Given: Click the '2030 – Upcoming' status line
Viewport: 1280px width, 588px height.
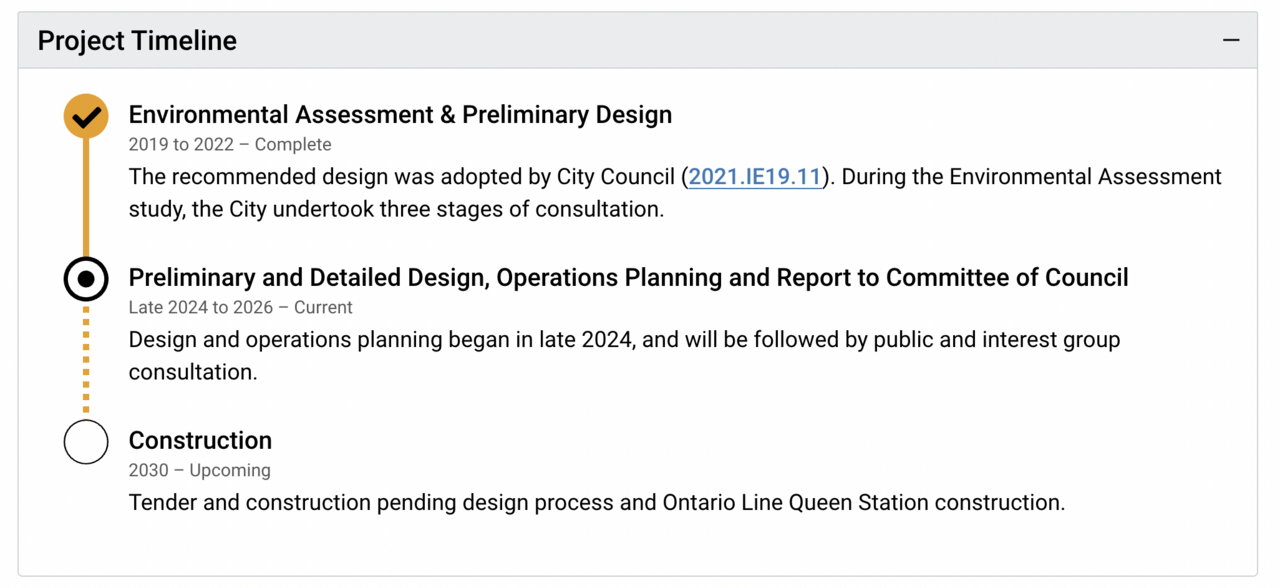Looking at the screenshot, I should pyautogui.click(x=199, y=471).
